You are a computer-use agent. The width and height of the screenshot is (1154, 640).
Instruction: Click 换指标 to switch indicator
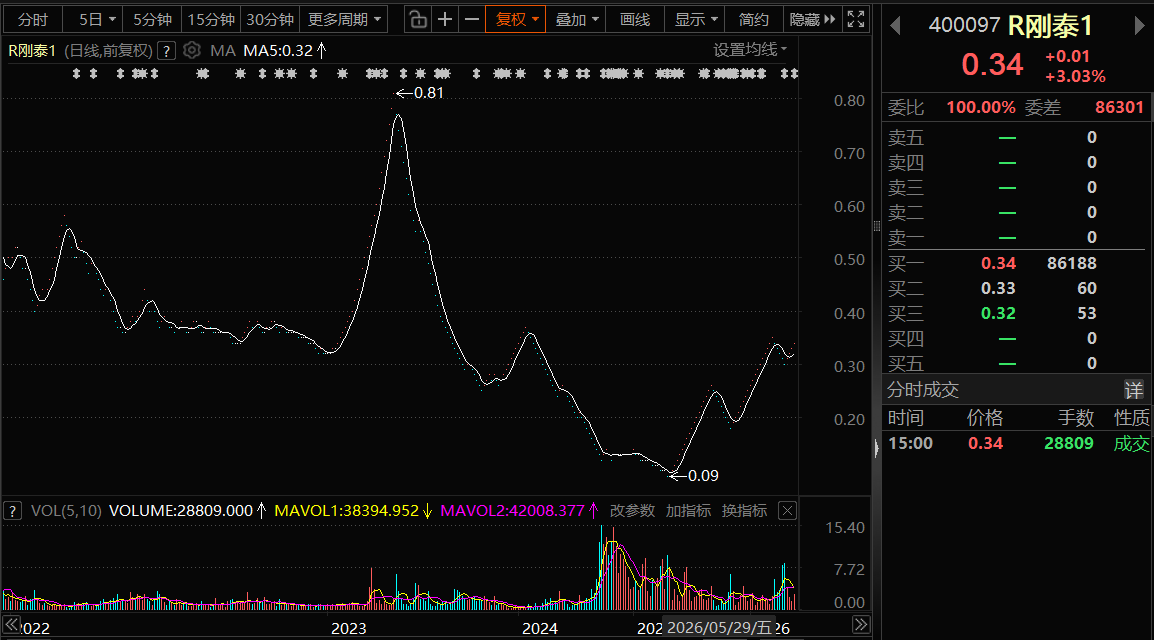[744, 511]
